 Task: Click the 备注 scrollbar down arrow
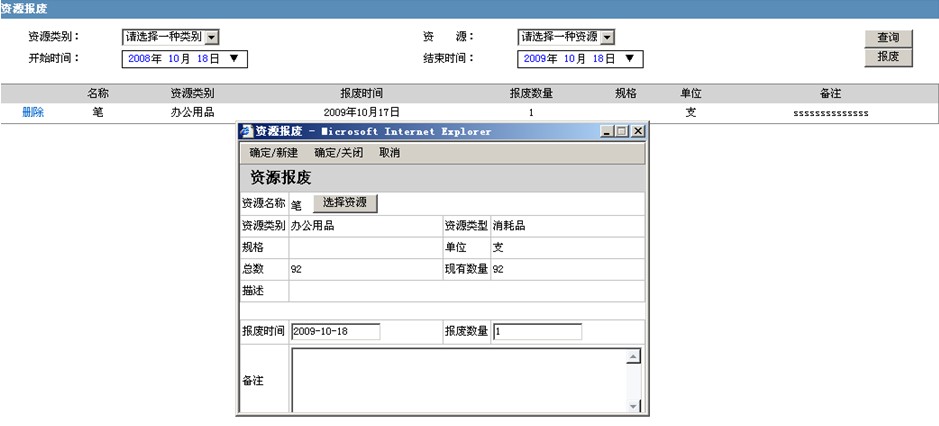pyautogui.click(x=633, y=405)
